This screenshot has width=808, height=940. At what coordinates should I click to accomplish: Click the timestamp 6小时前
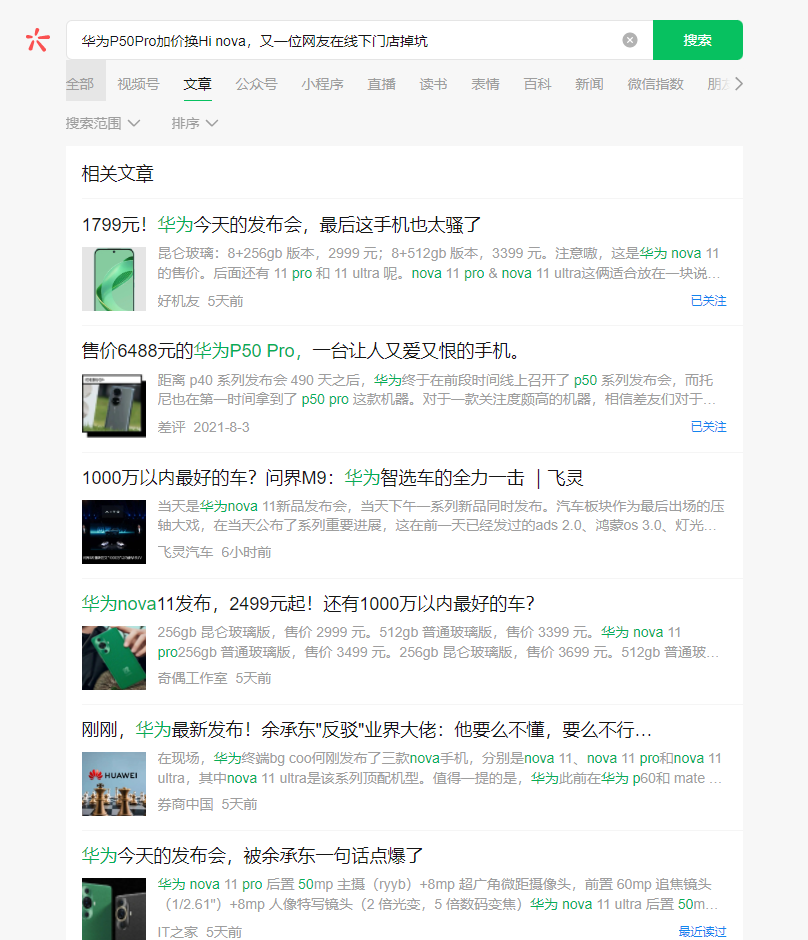point(246,552)
